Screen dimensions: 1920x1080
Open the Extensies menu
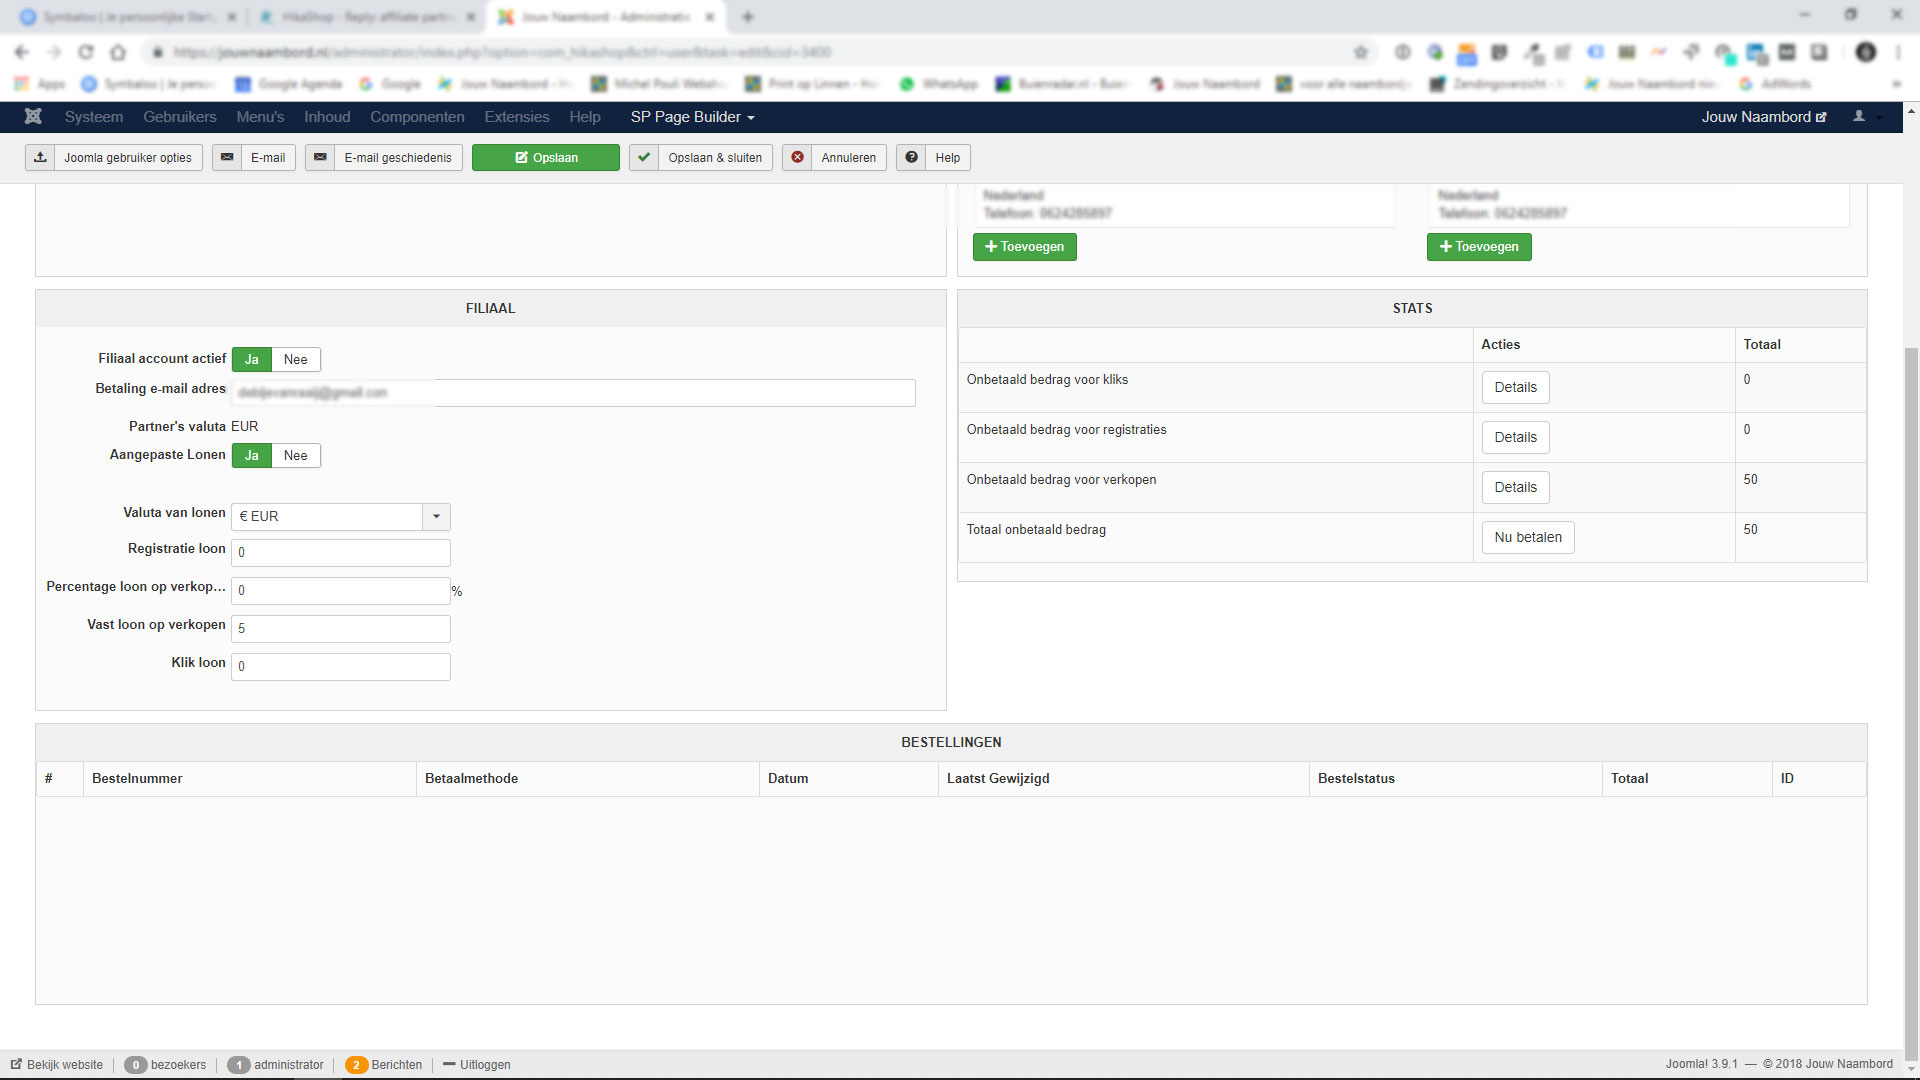(x=516, y=117)
